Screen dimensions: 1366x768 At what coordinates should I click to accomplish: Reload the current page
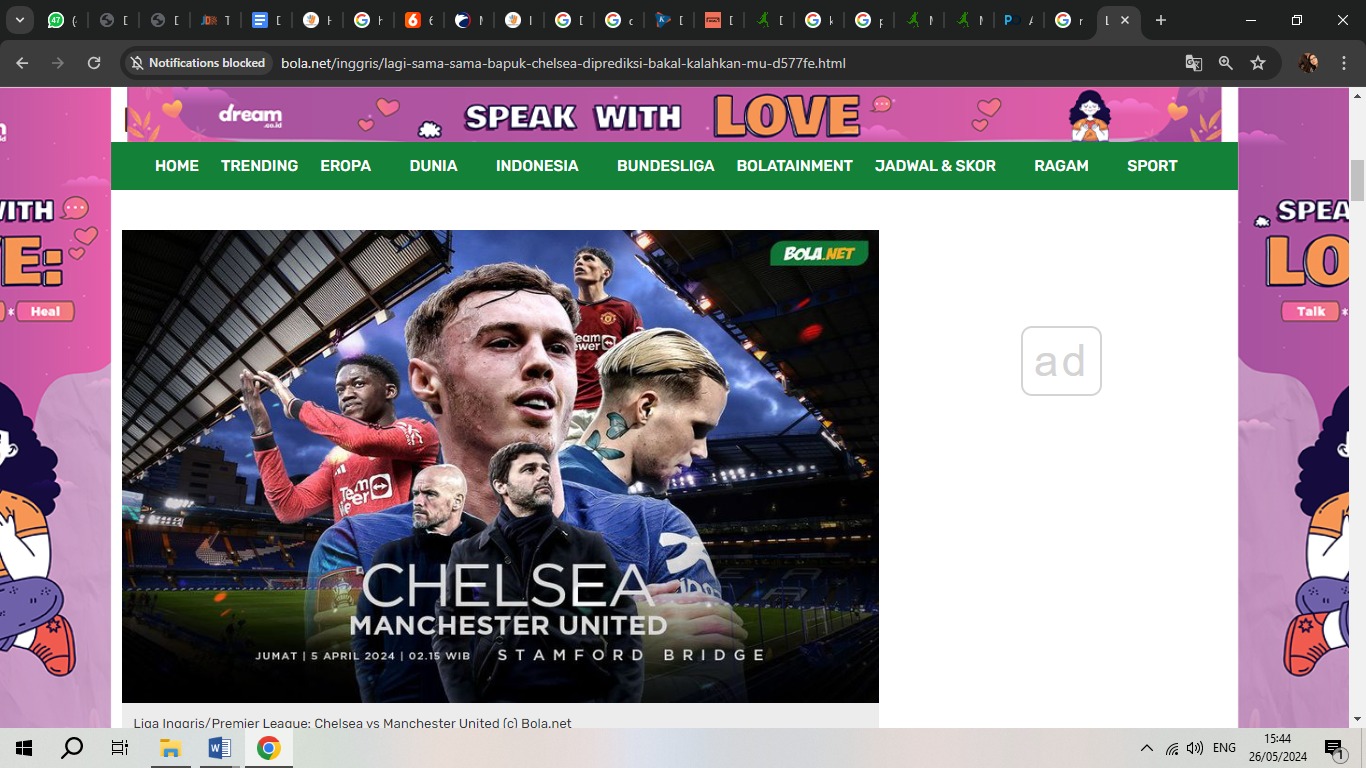click(94, 63)
